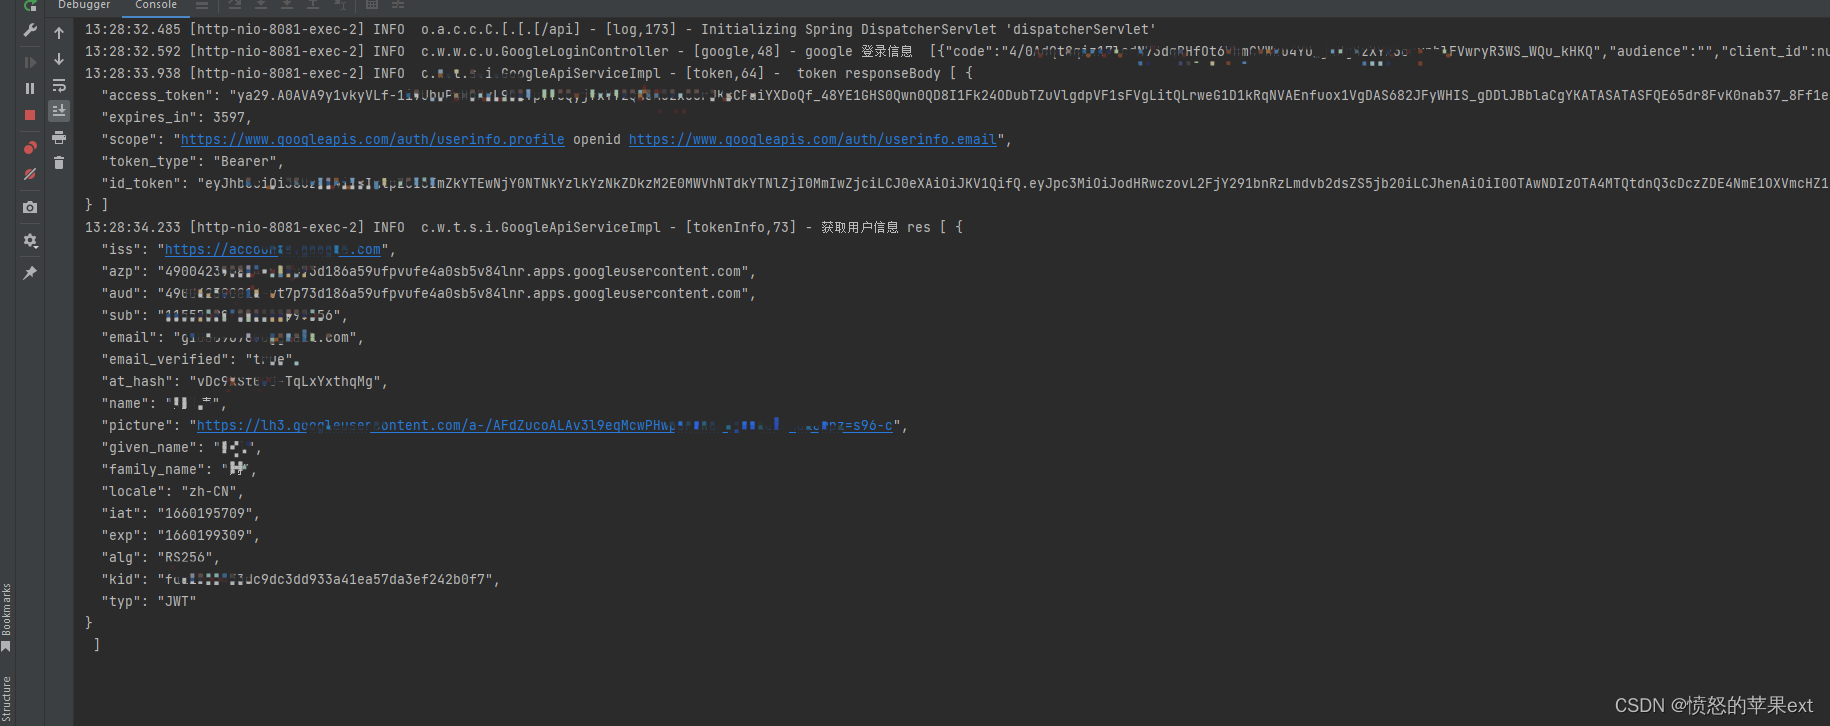
Task: Click the "access_token" line
Action: tap(965, 95)
